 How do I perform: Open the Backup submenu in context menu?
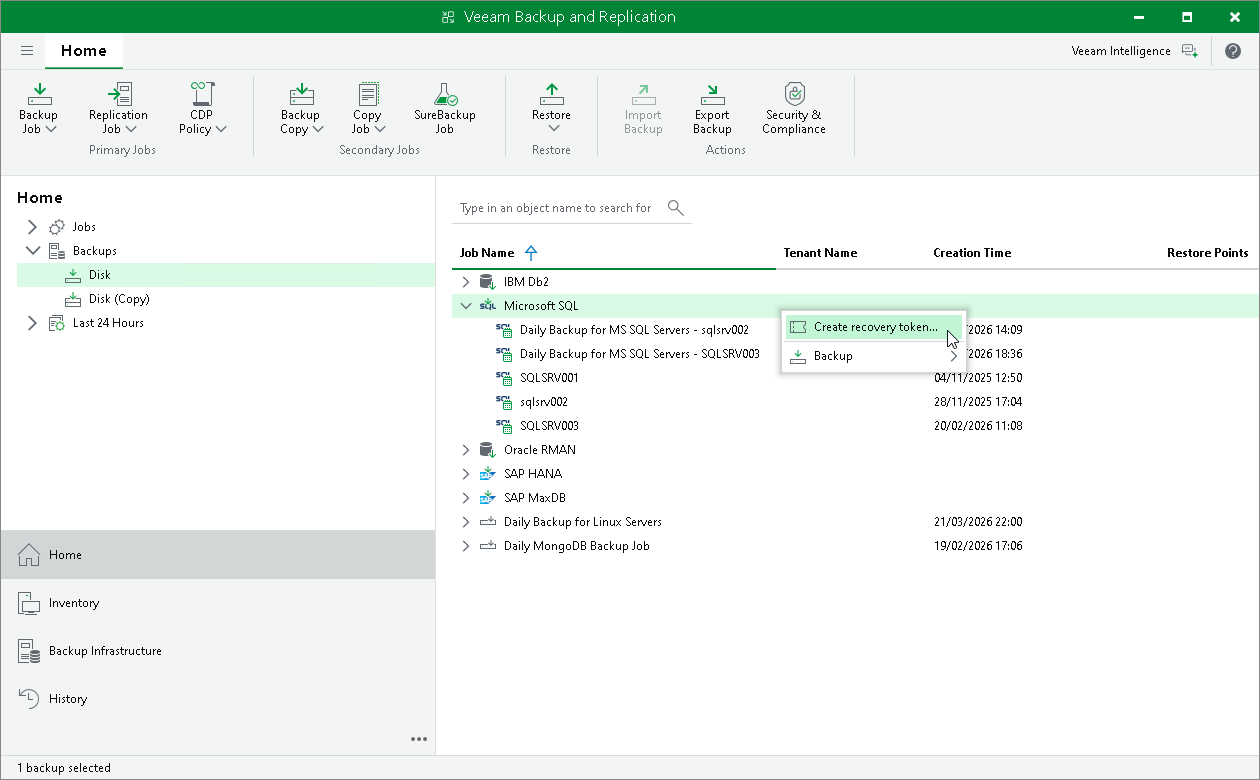tap(873, 356)
